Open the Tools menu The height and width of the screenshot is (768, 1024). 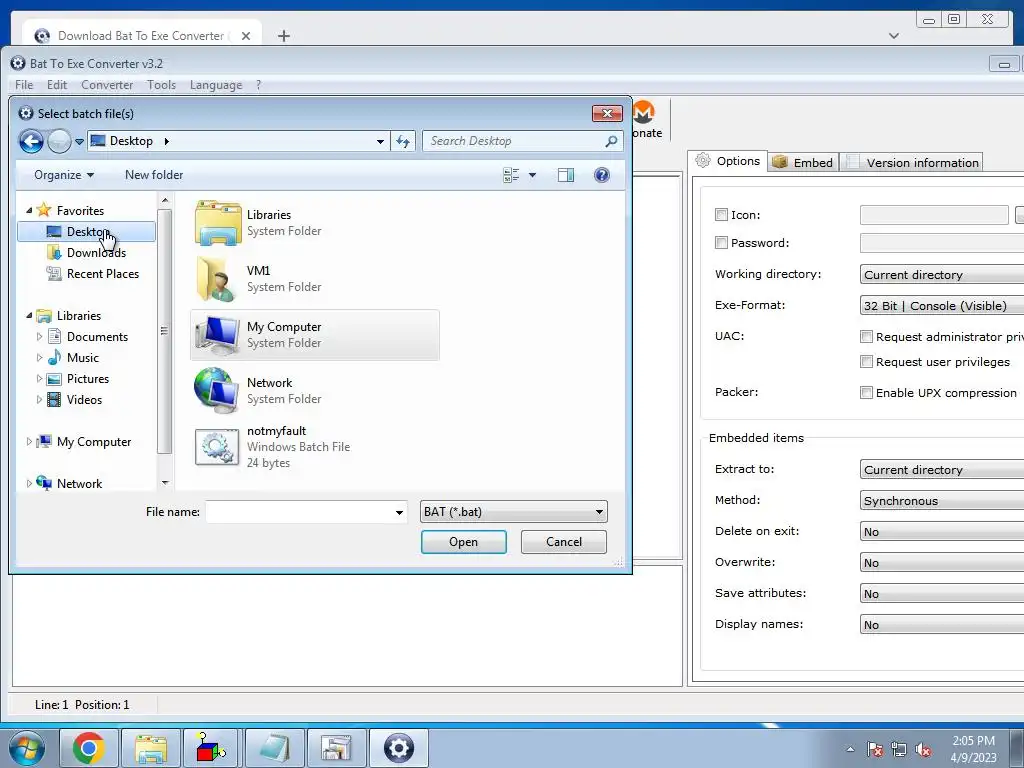pyautogui.click(x=161, y=85)
